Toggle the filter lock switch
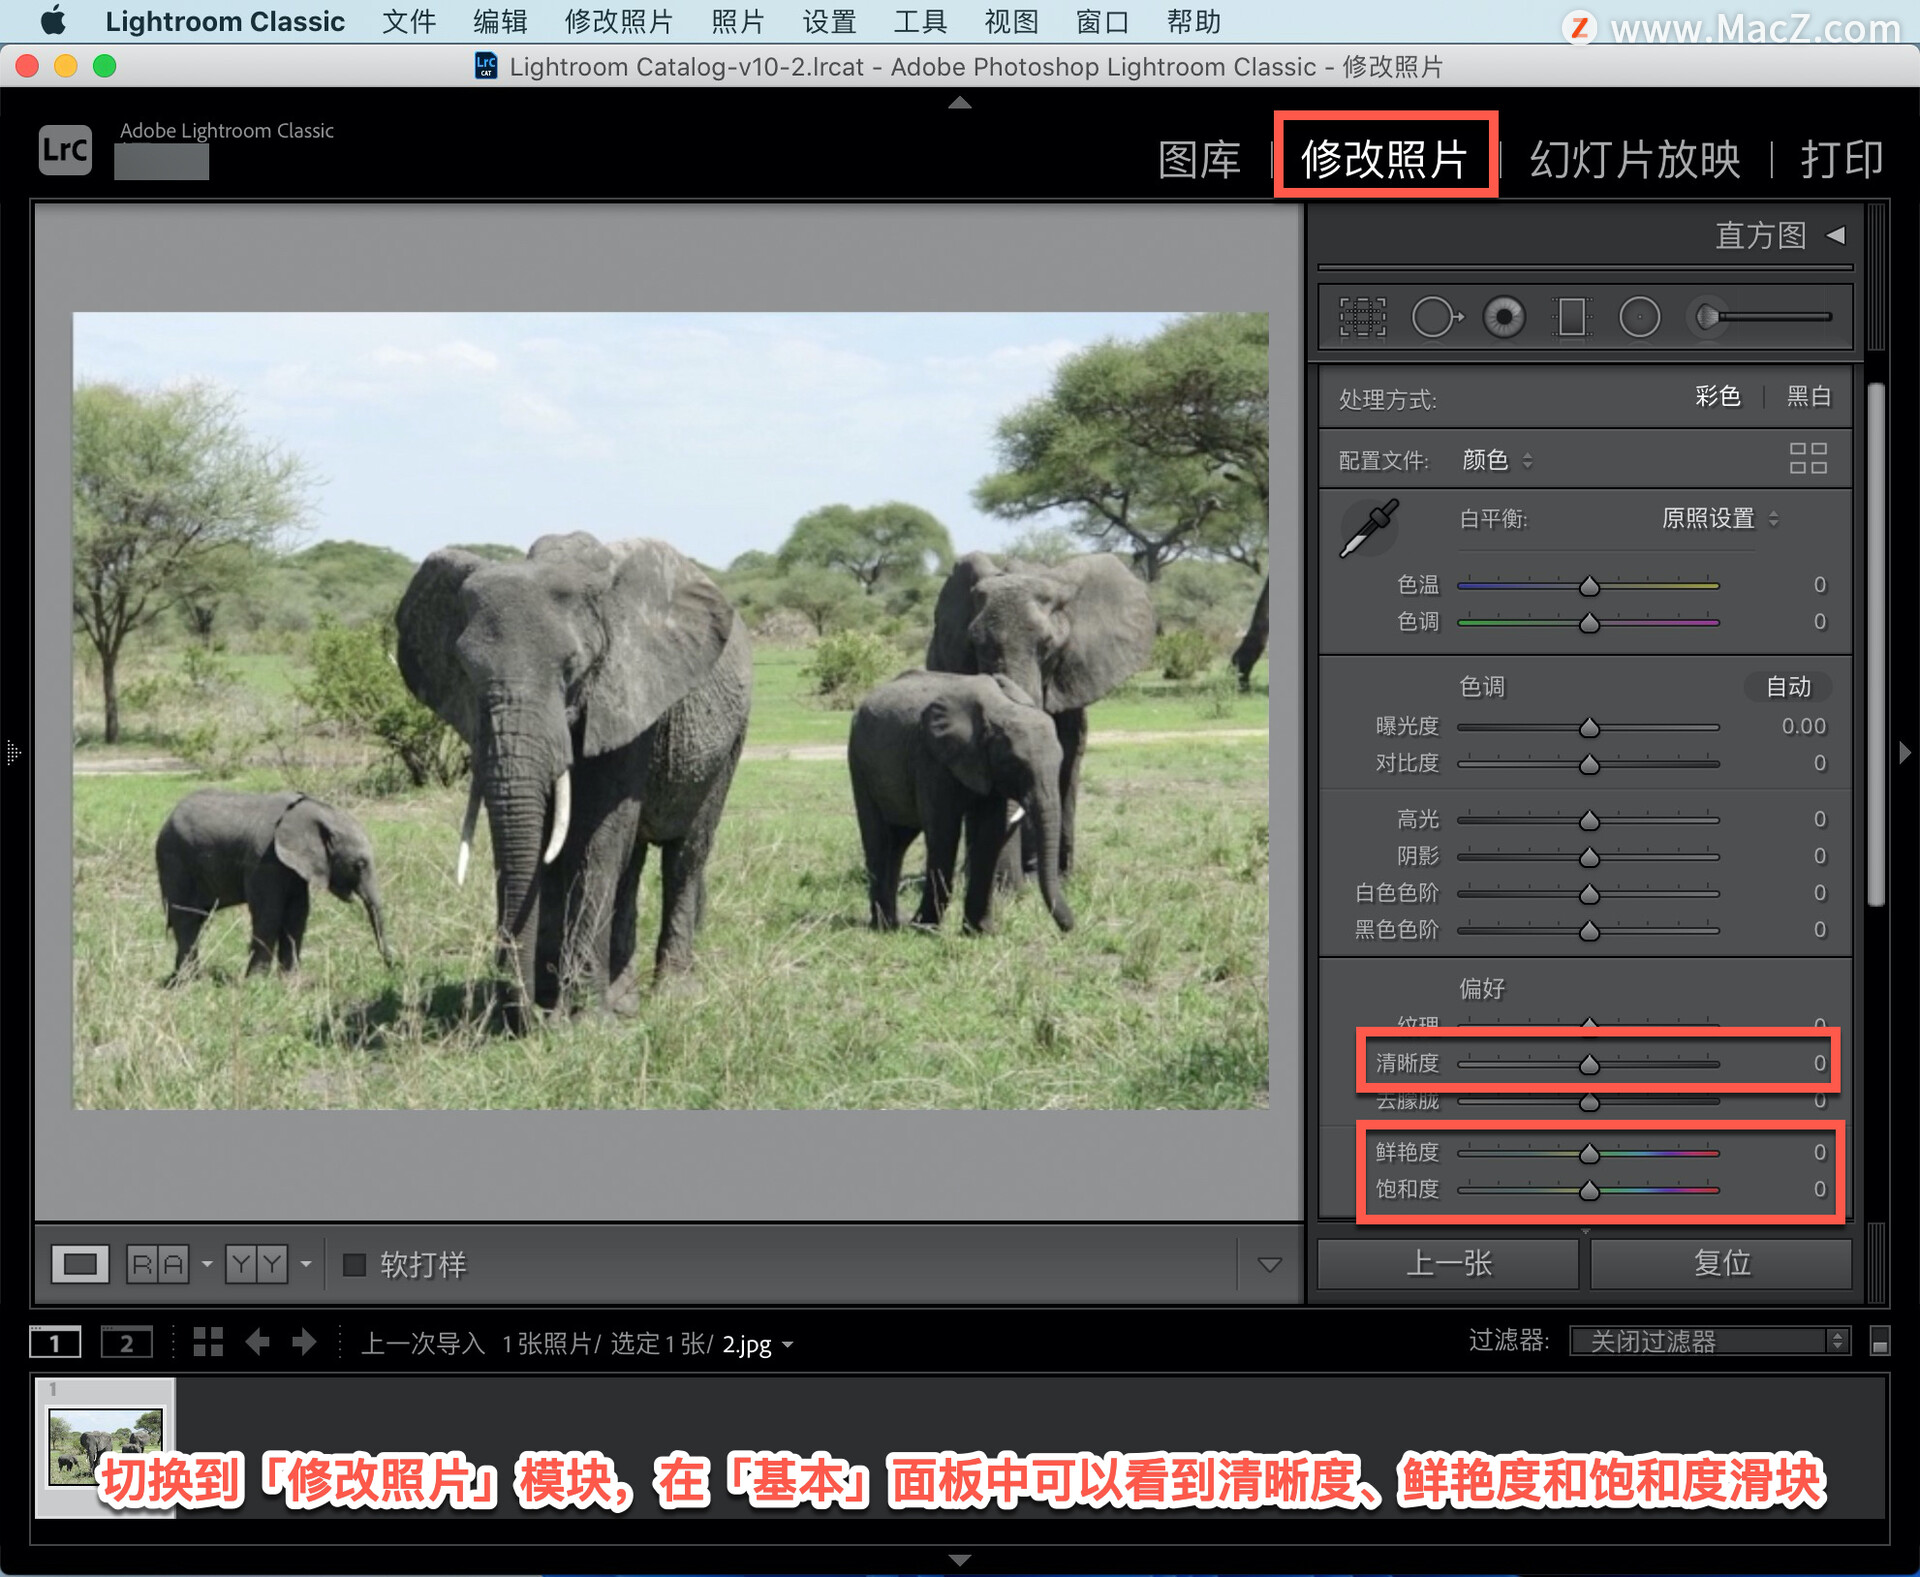The height and width of the screenshot is (1577, 1920). click(1879, 1342)
